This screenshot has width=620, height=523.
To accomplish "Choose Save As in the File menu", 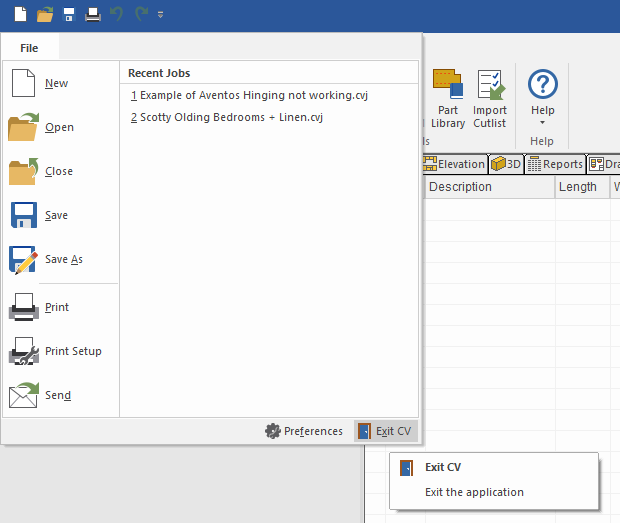I will tap(24, 260).
